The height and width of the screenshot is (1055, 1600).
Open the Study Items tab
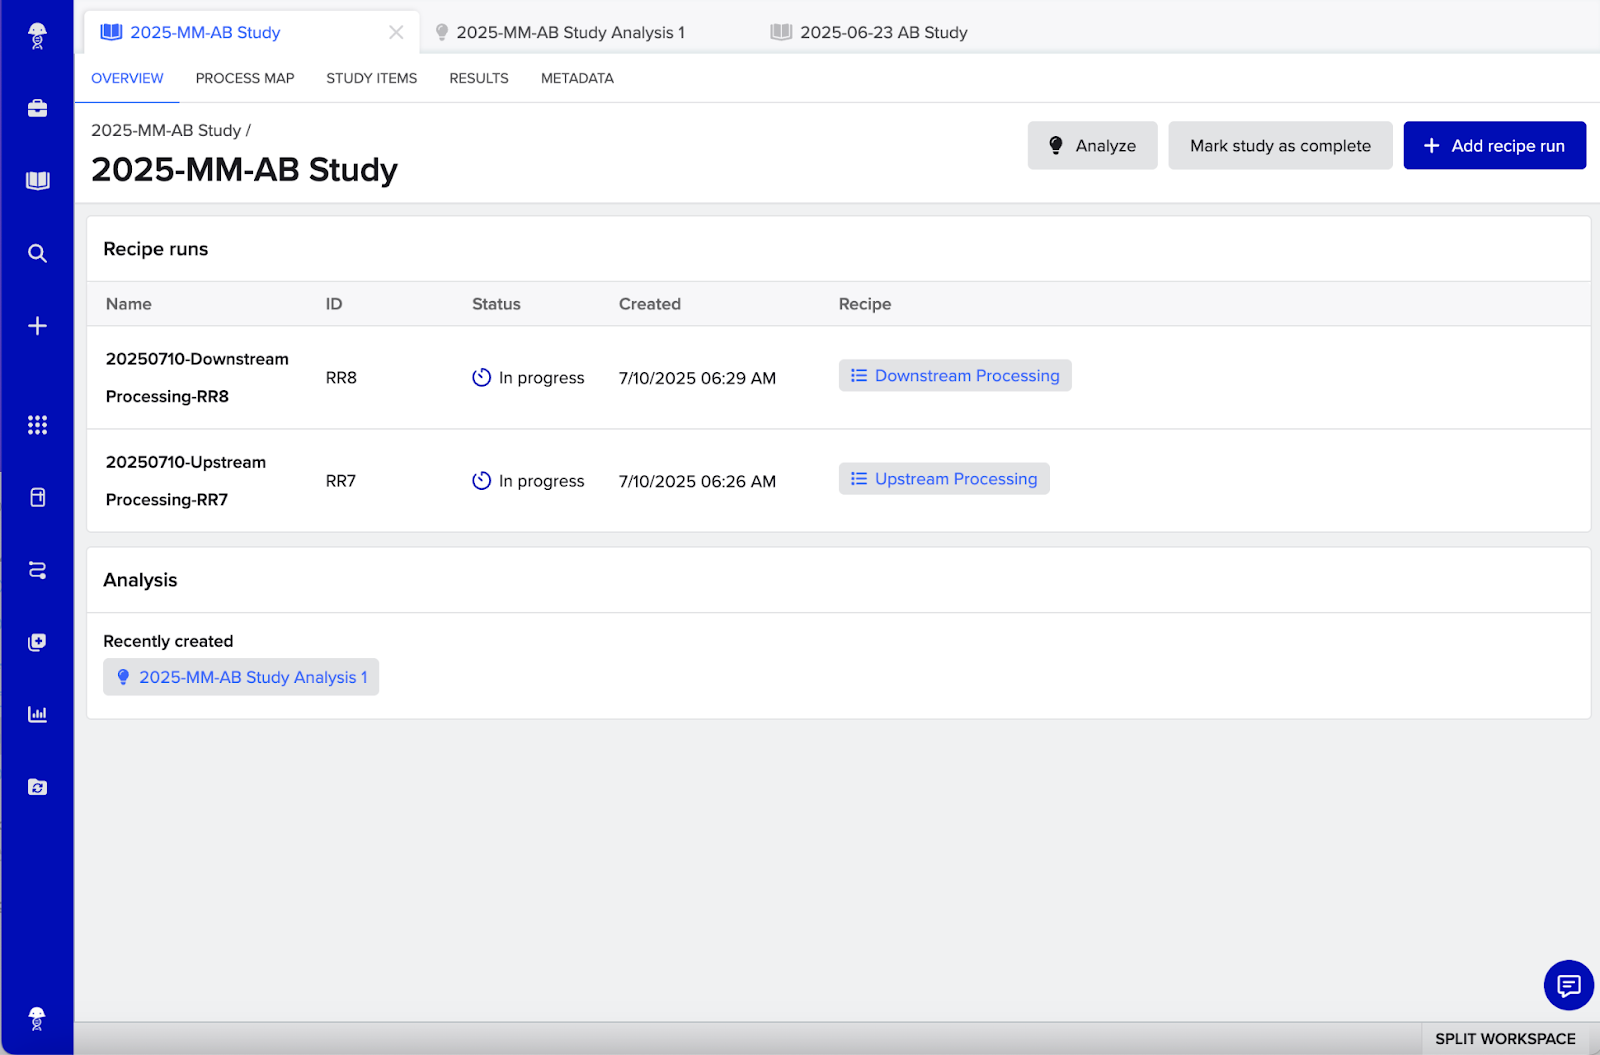371,78
